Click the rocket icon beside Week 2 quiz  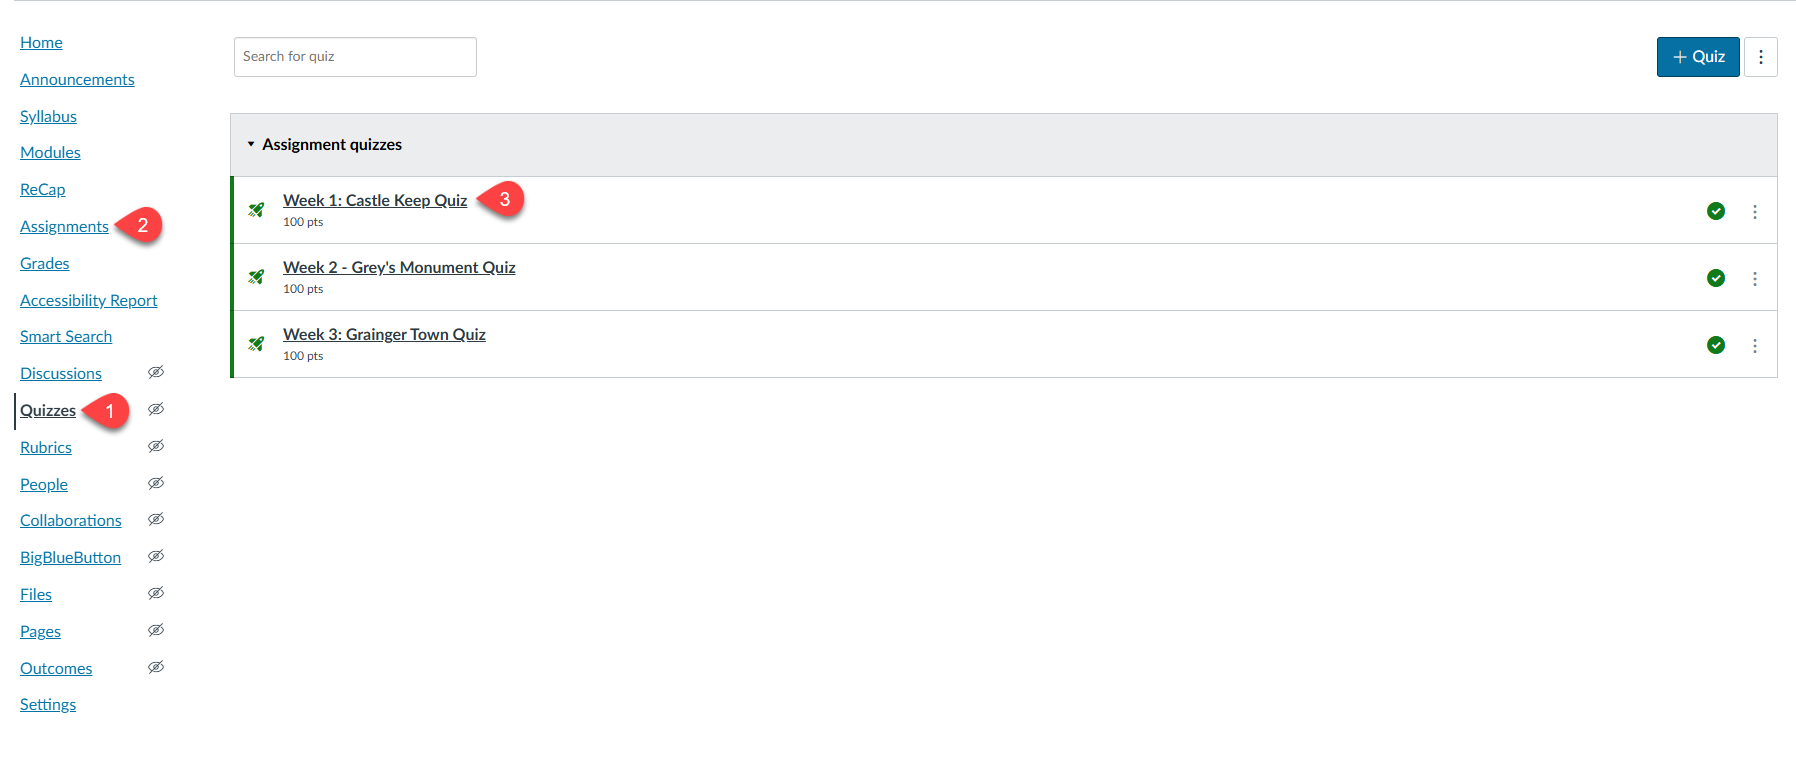coord(257,277)
